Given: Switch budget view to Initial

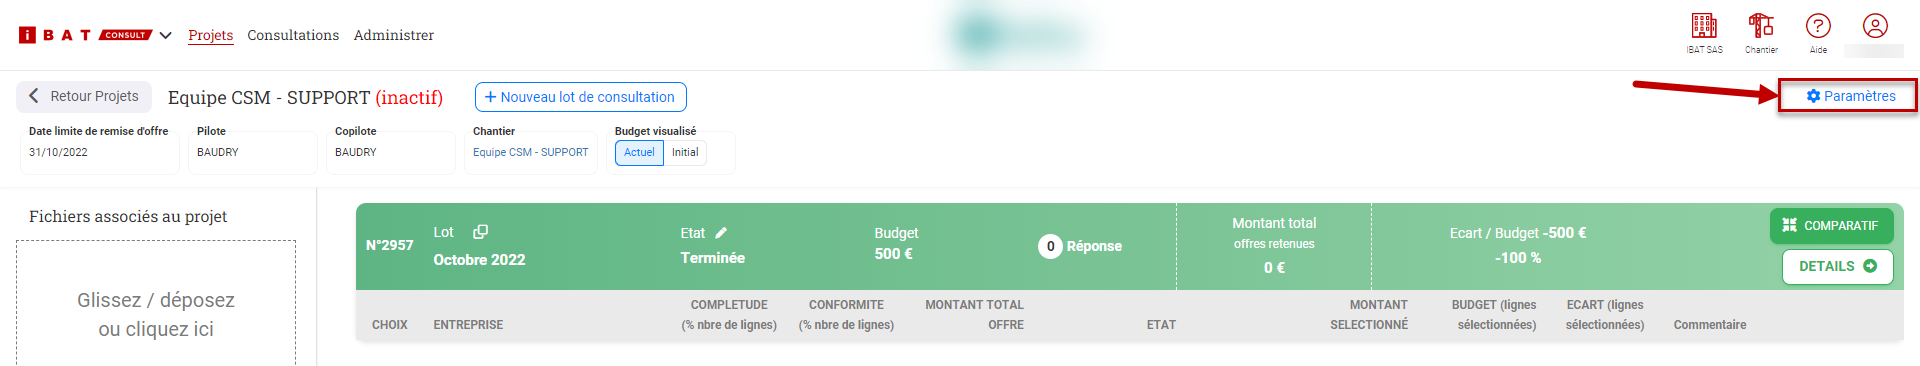Looking at the screenshot, I should tap(685, 153).
